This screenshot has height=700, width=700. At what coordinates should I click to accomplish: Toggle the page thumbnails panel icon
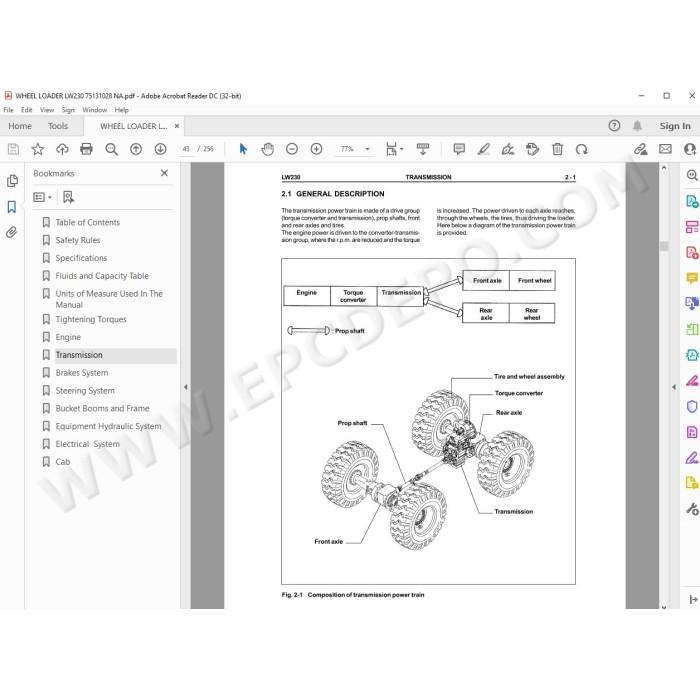tap(12, 181)
